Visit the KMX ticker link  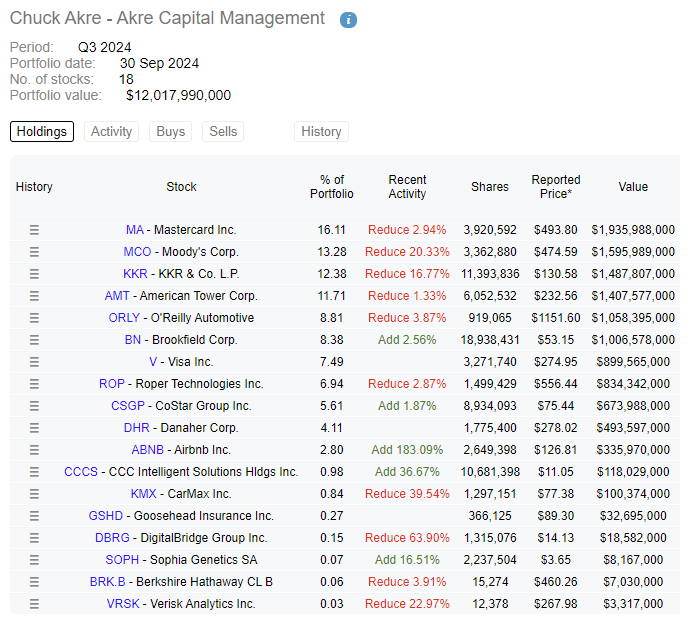pos(144,494)
